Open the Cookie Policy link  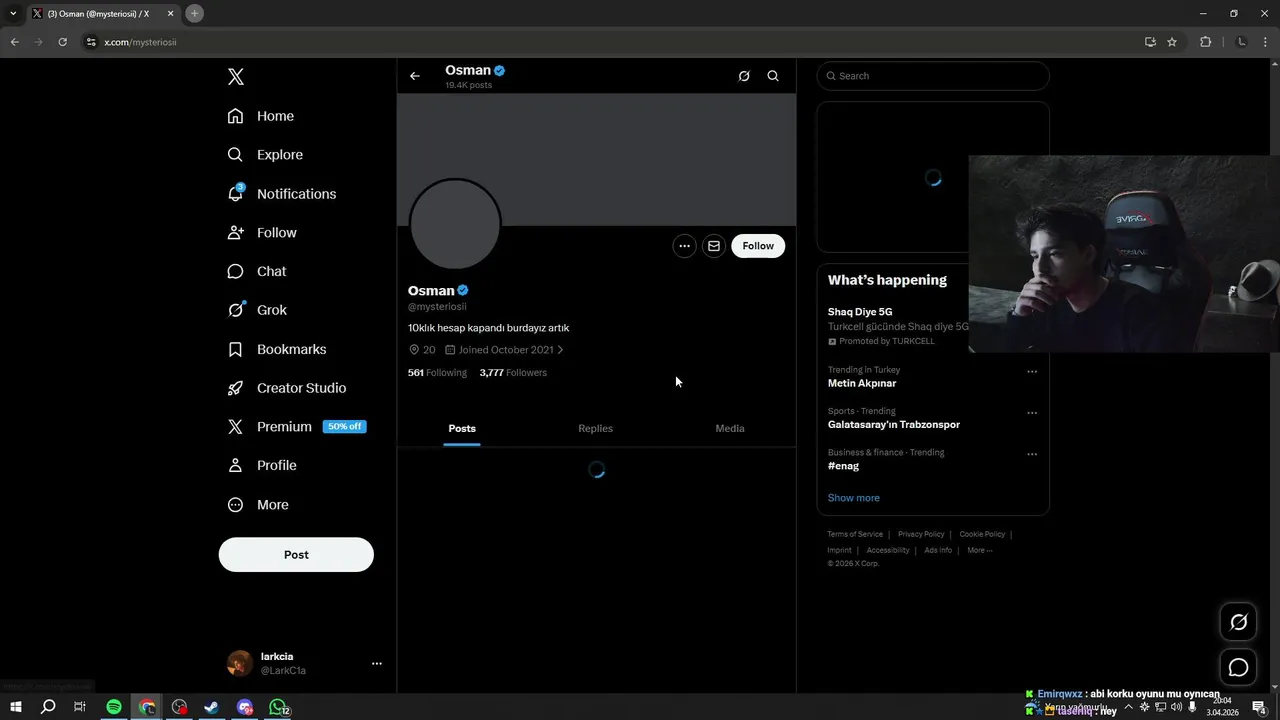coord(982,534)
